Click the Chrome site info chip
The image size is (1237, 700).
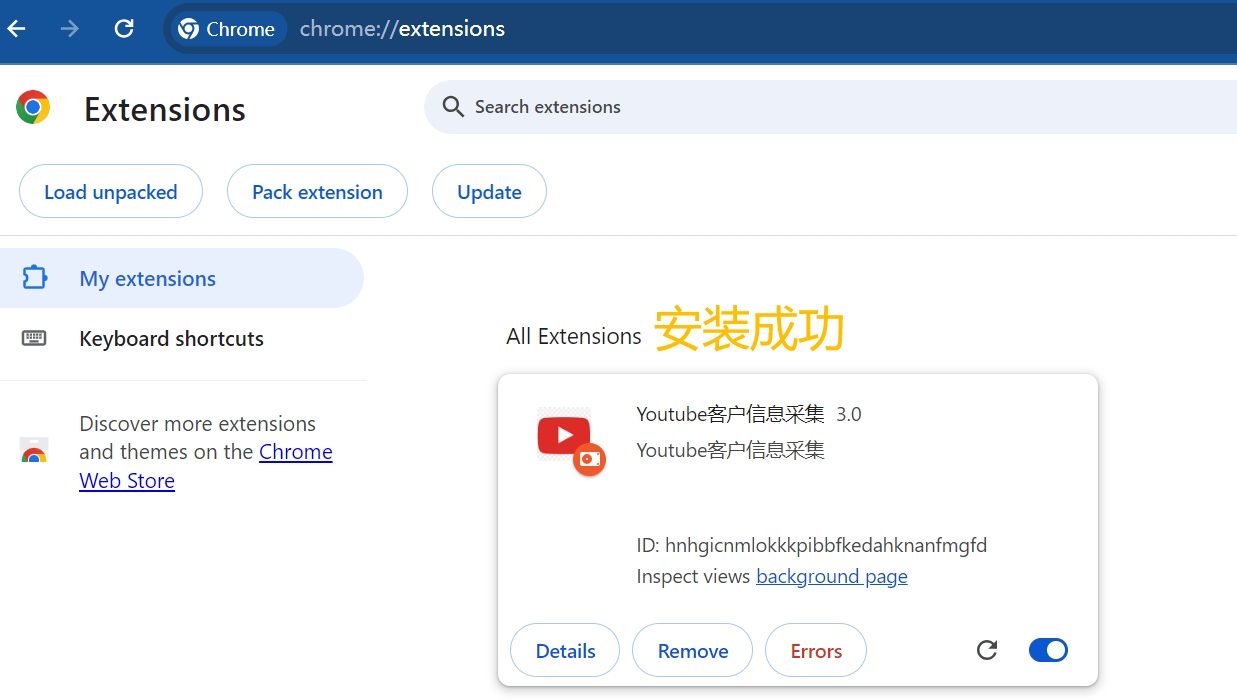[x=227, y=29]
